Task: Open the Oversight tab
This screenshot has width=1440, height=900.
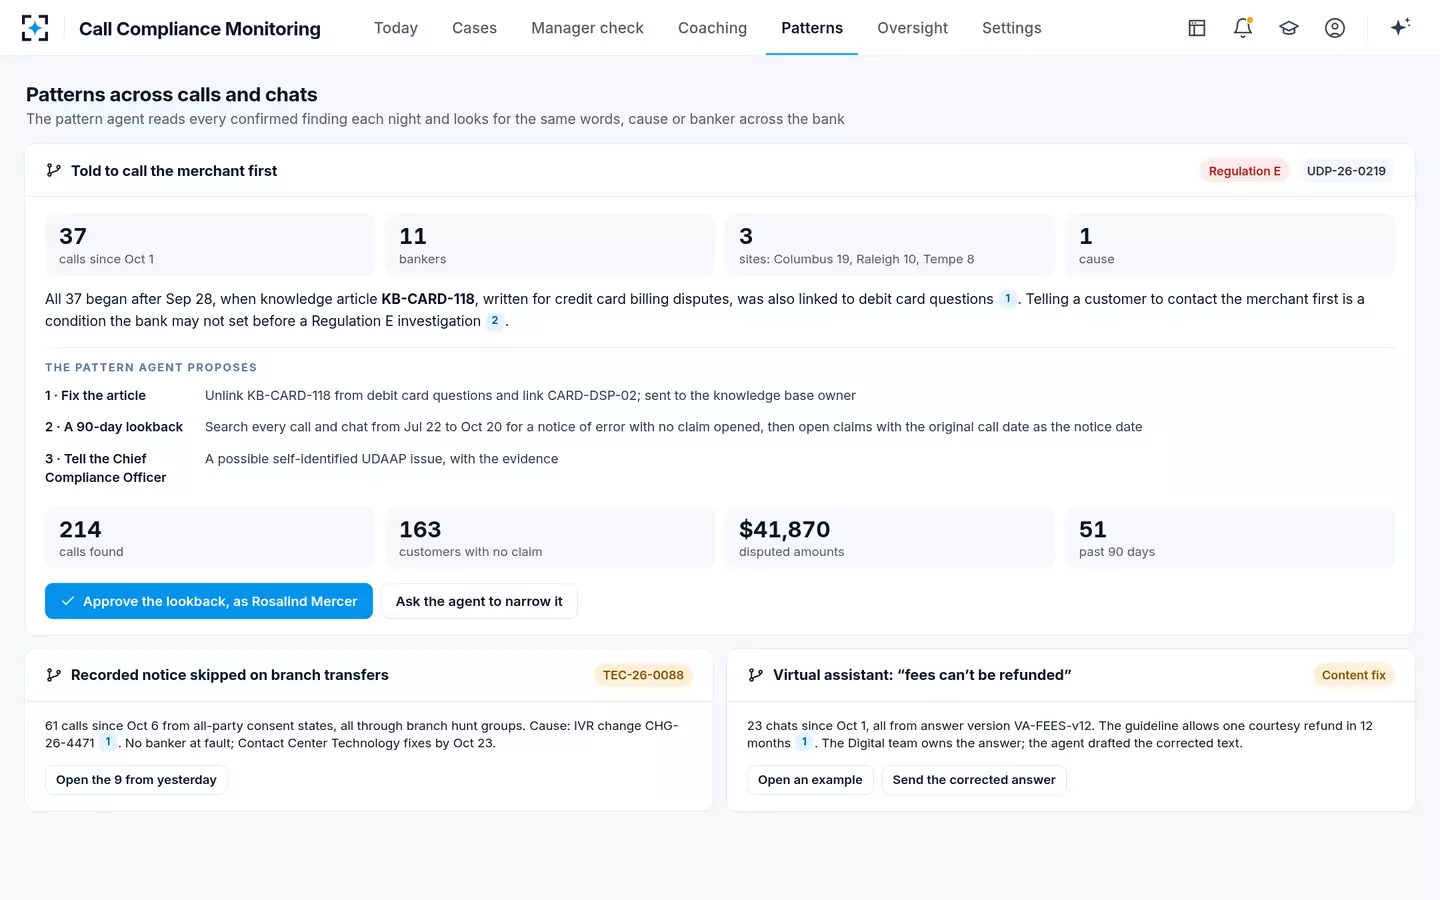Action: click(x=912, y=28)
